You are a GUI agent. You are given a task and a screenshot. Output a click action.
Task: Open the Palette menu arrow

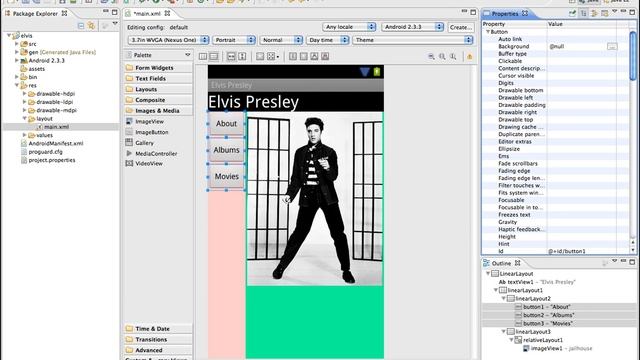pyautogui.click(x=187, y=55)
